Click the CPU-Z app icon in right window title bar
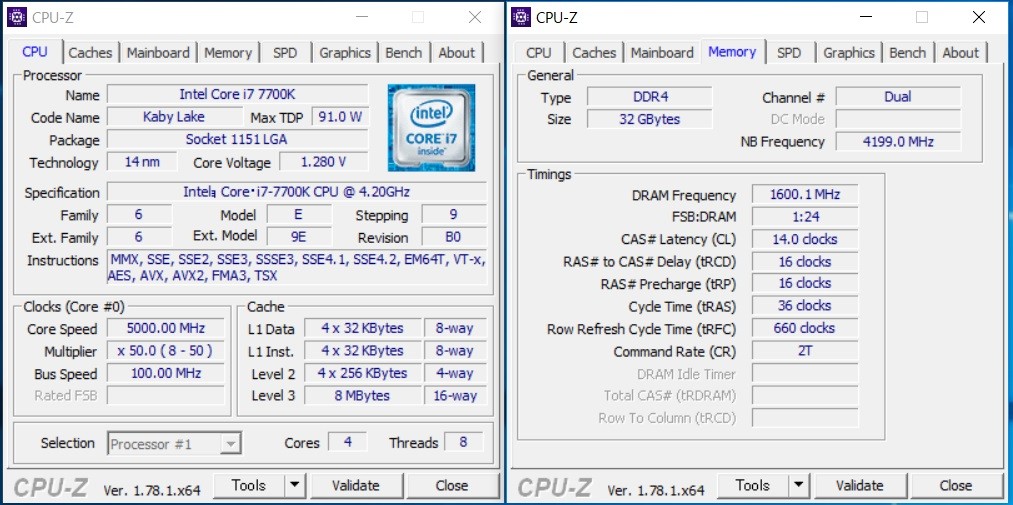The image size is (1013, 505). click(521, 17)
